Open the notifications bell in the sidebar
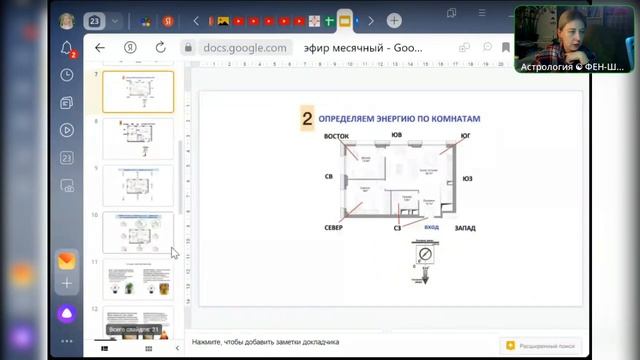This screenshot has width=640, height=360. [67, 48]
